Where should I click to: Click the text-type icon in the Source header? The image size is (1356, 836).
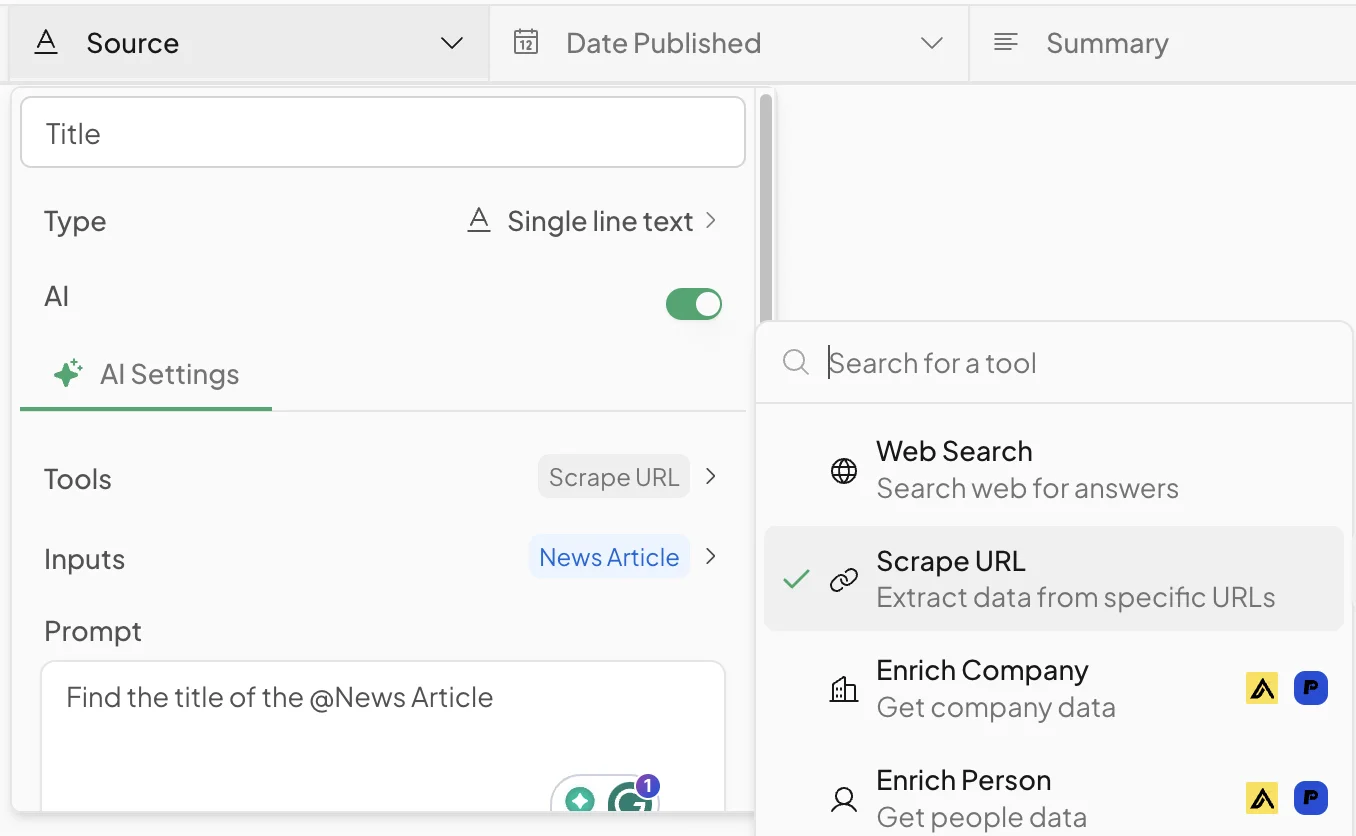pos(46,43)
